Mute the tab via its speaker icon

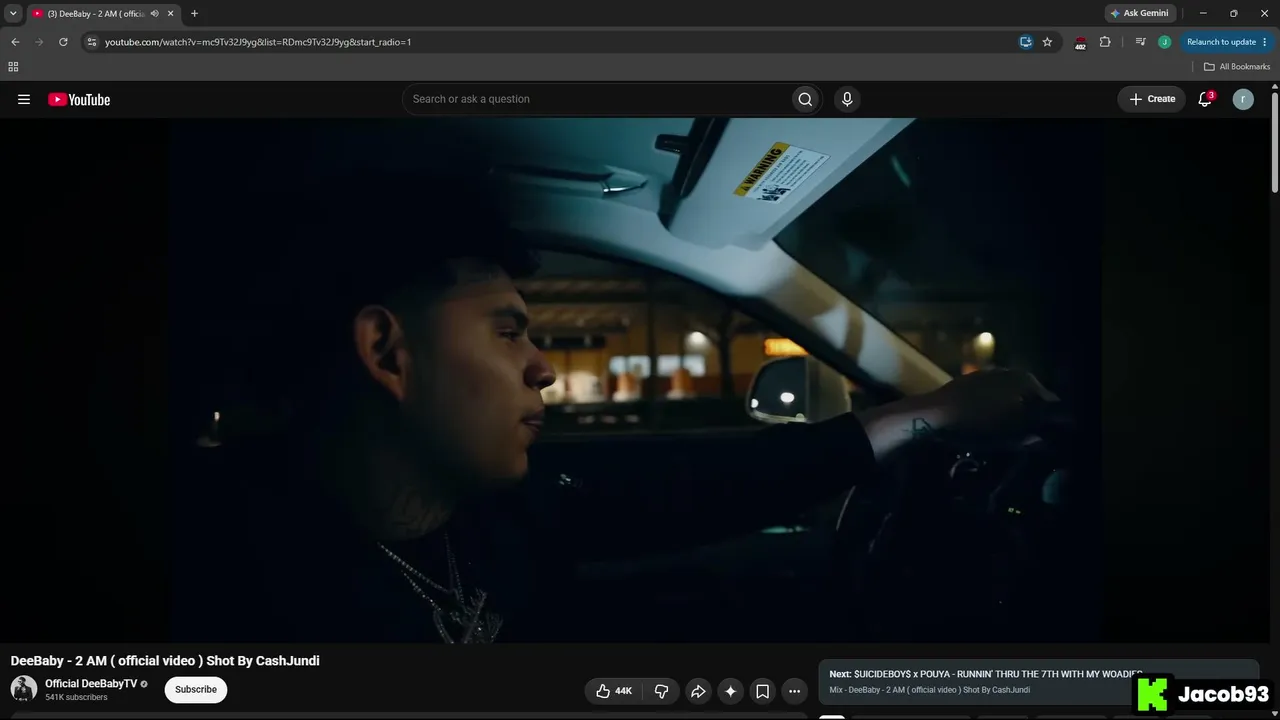(154, 13)
